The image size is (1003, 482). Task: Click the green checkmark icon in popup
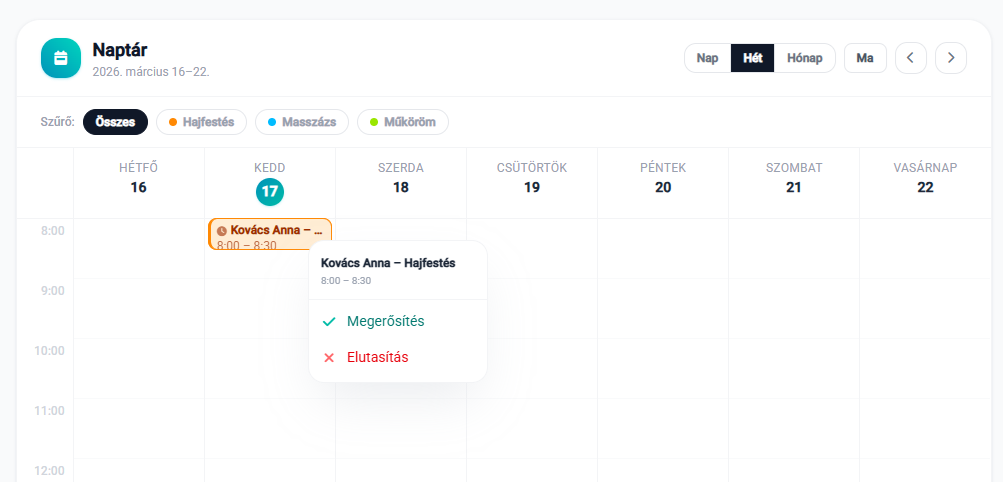pyautogui.click(x=329, y=322)
